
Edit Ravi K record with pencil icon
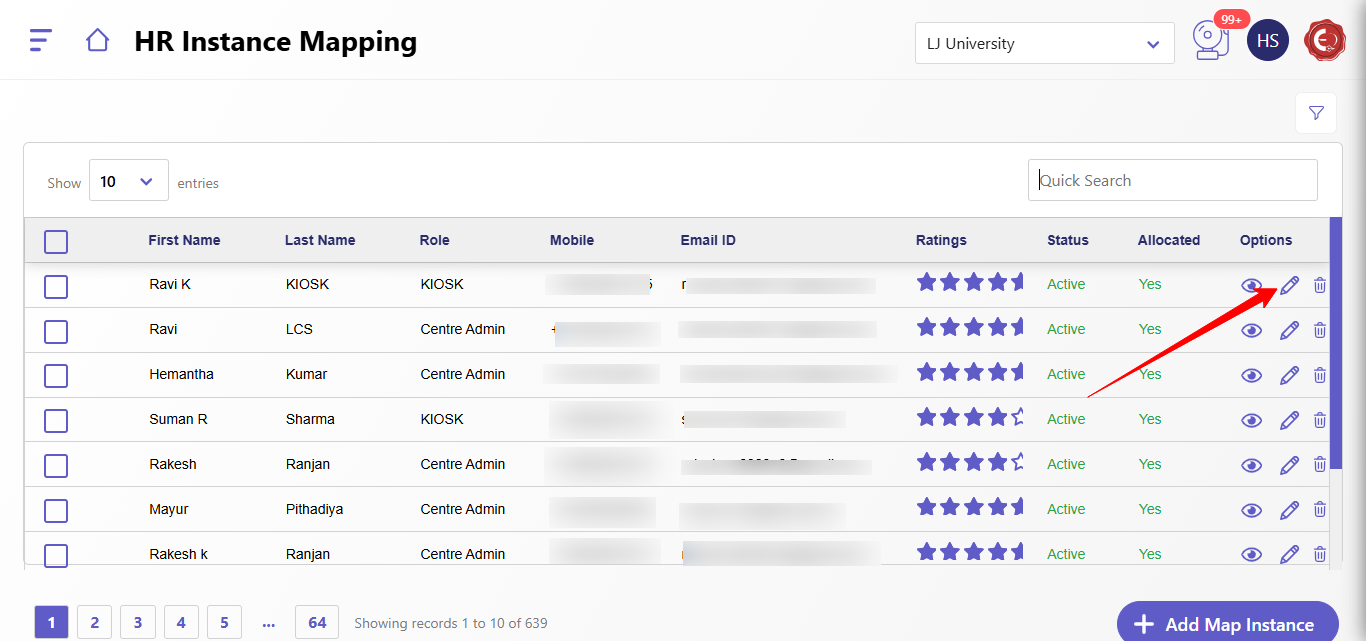1289,285
